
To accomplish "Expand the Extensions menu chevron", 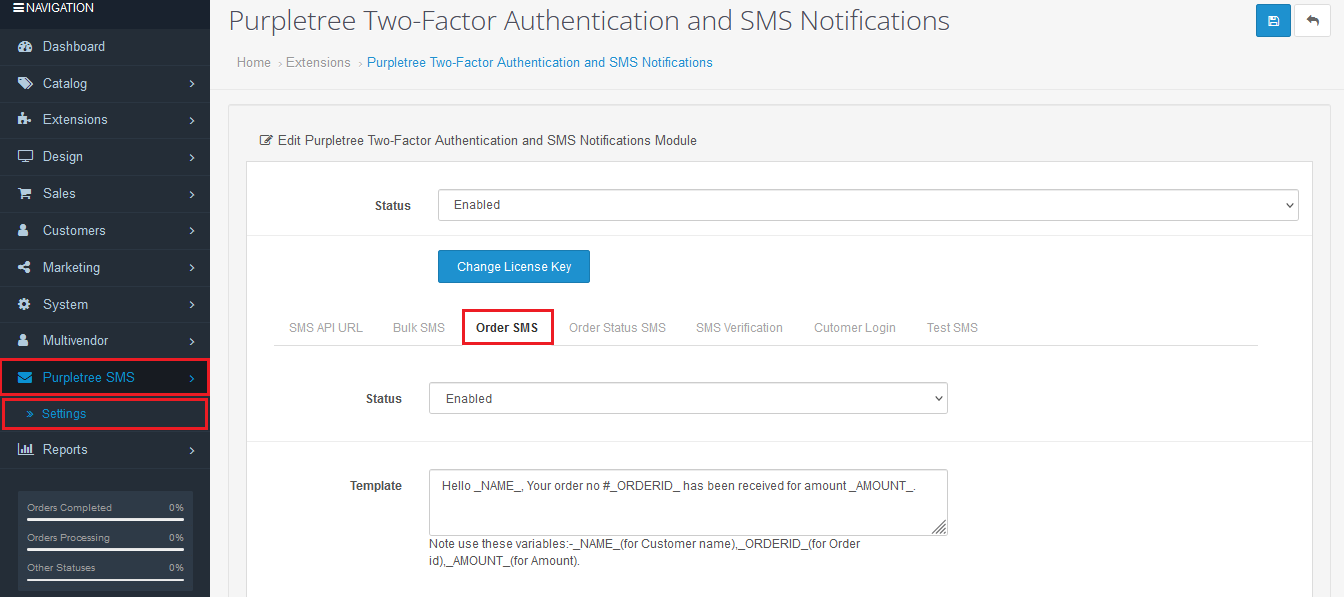I will (x=191, y=120).
